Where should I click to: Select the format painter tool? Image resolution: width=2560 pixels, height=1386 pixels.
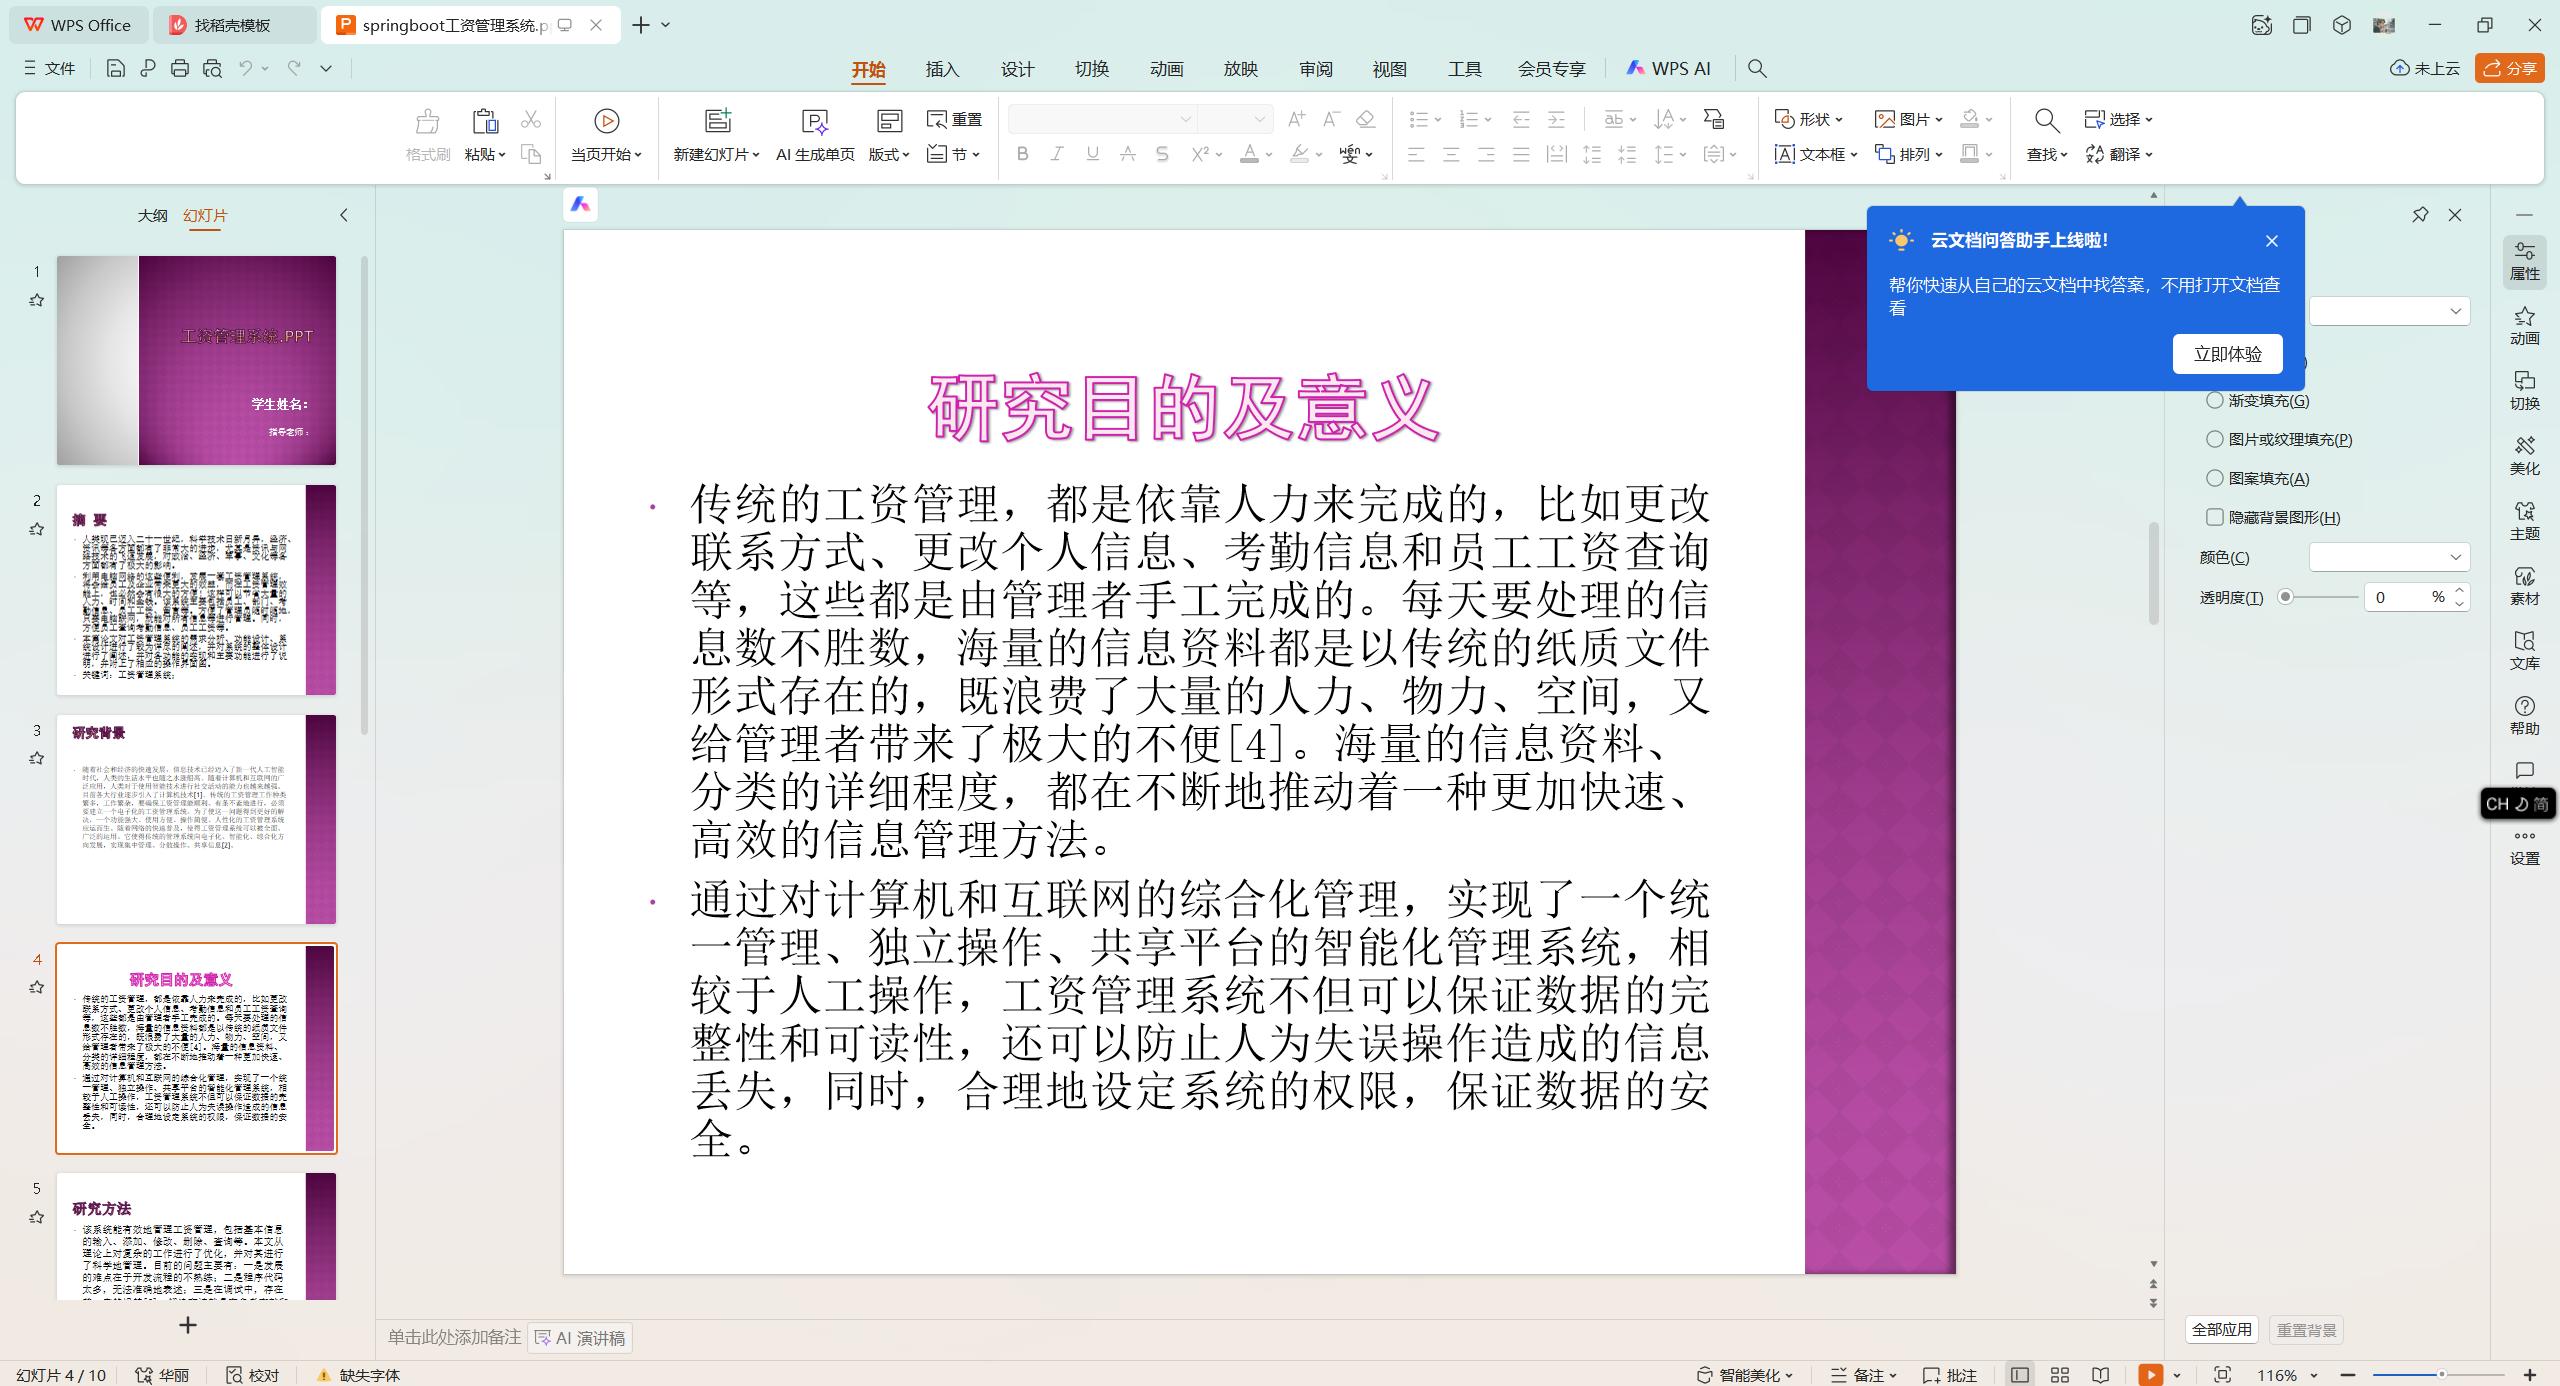click(x=425, y=135)
